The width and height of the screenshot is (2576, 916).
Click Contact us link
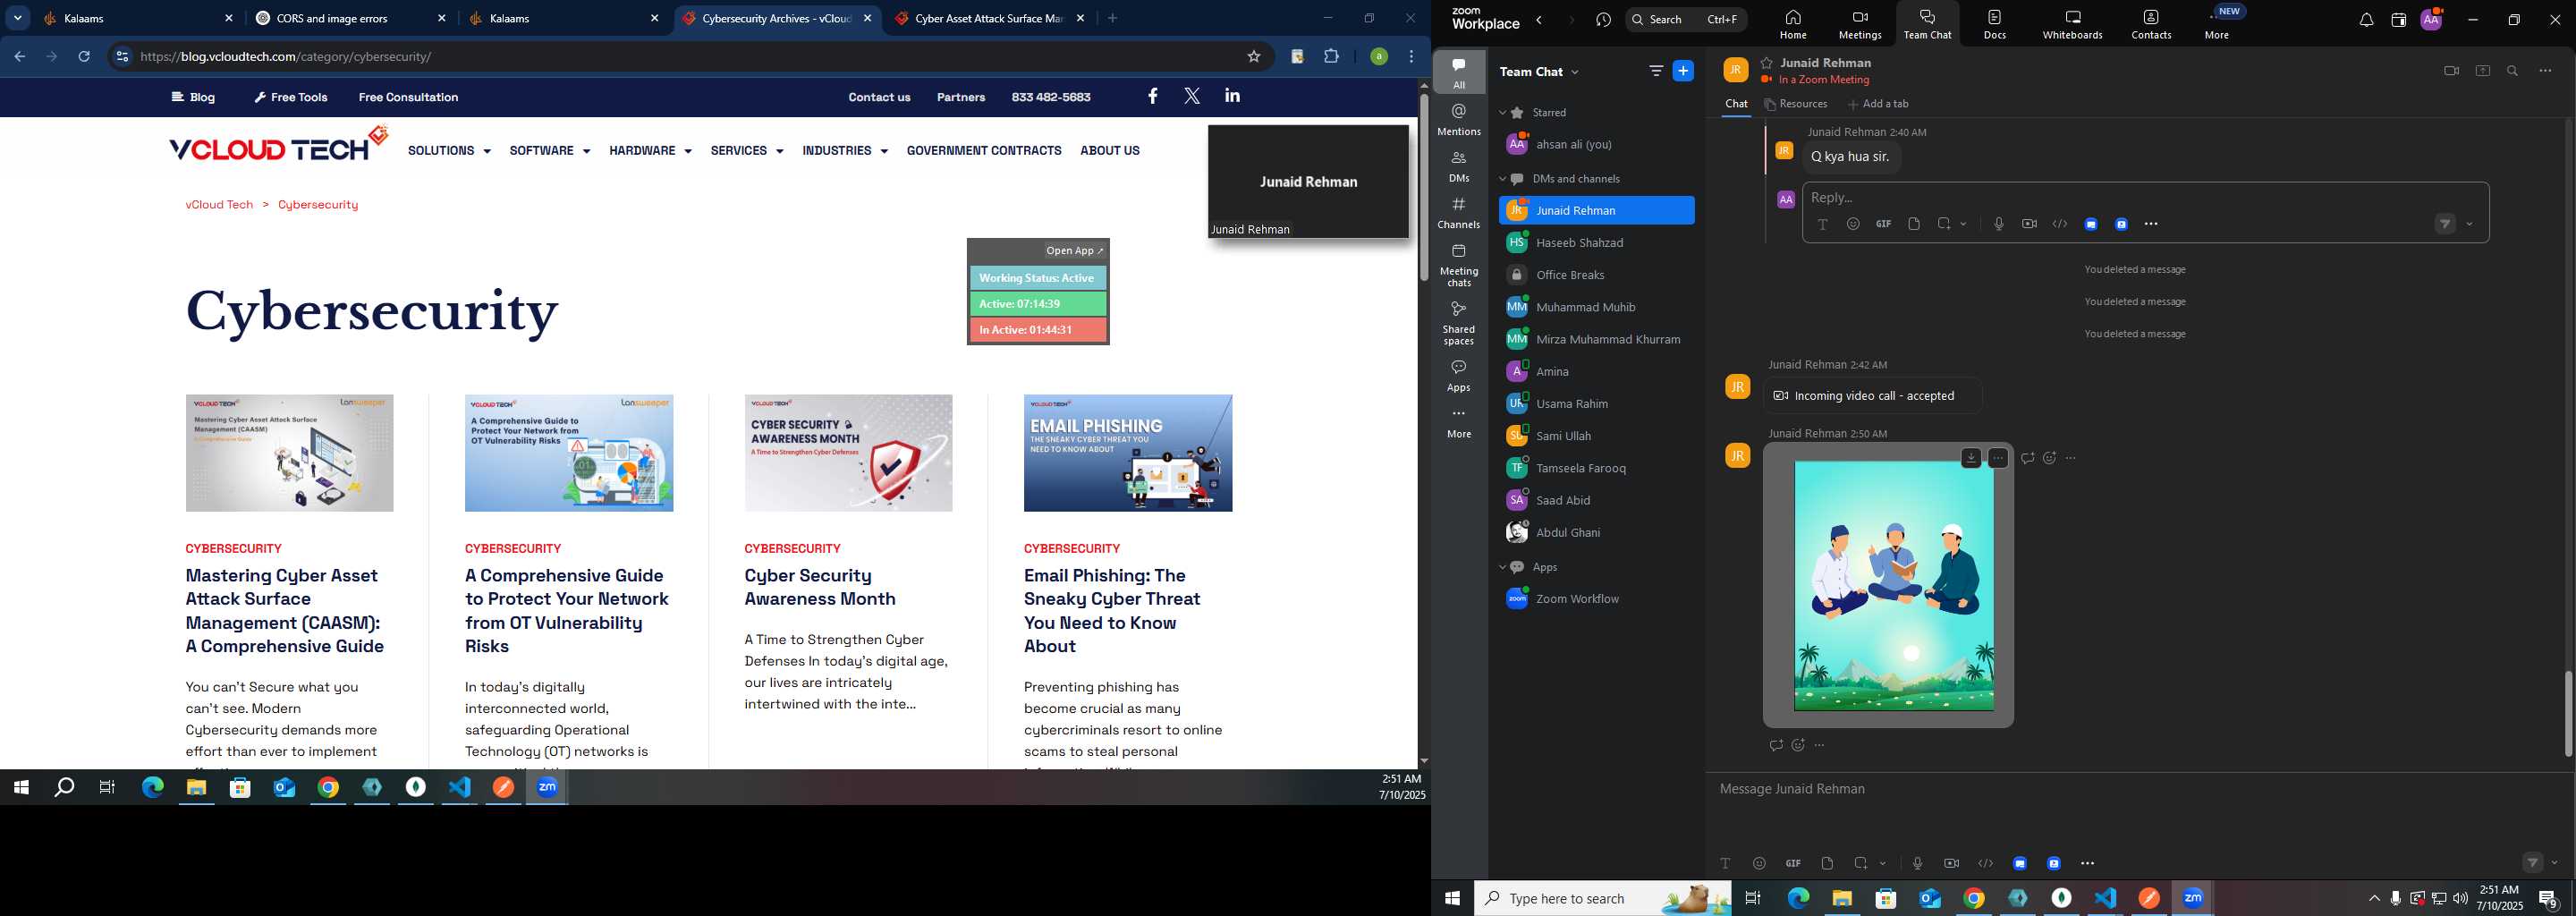click(x=879, y=97)
